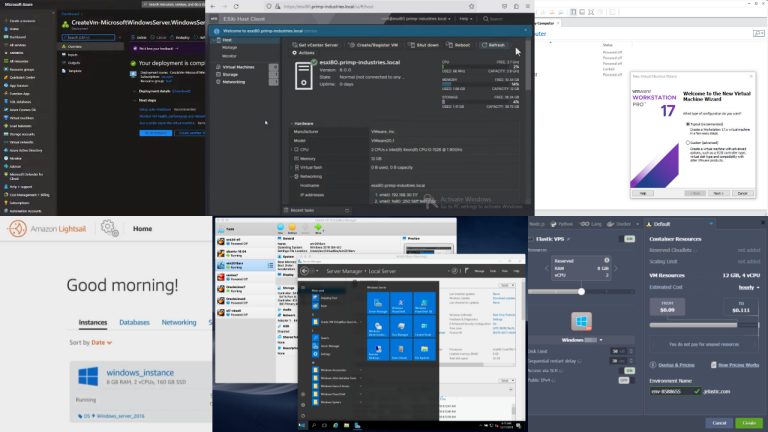
Task: Click the Refresh icon in ESXi toolbar
Action: (x=484, y=45)
